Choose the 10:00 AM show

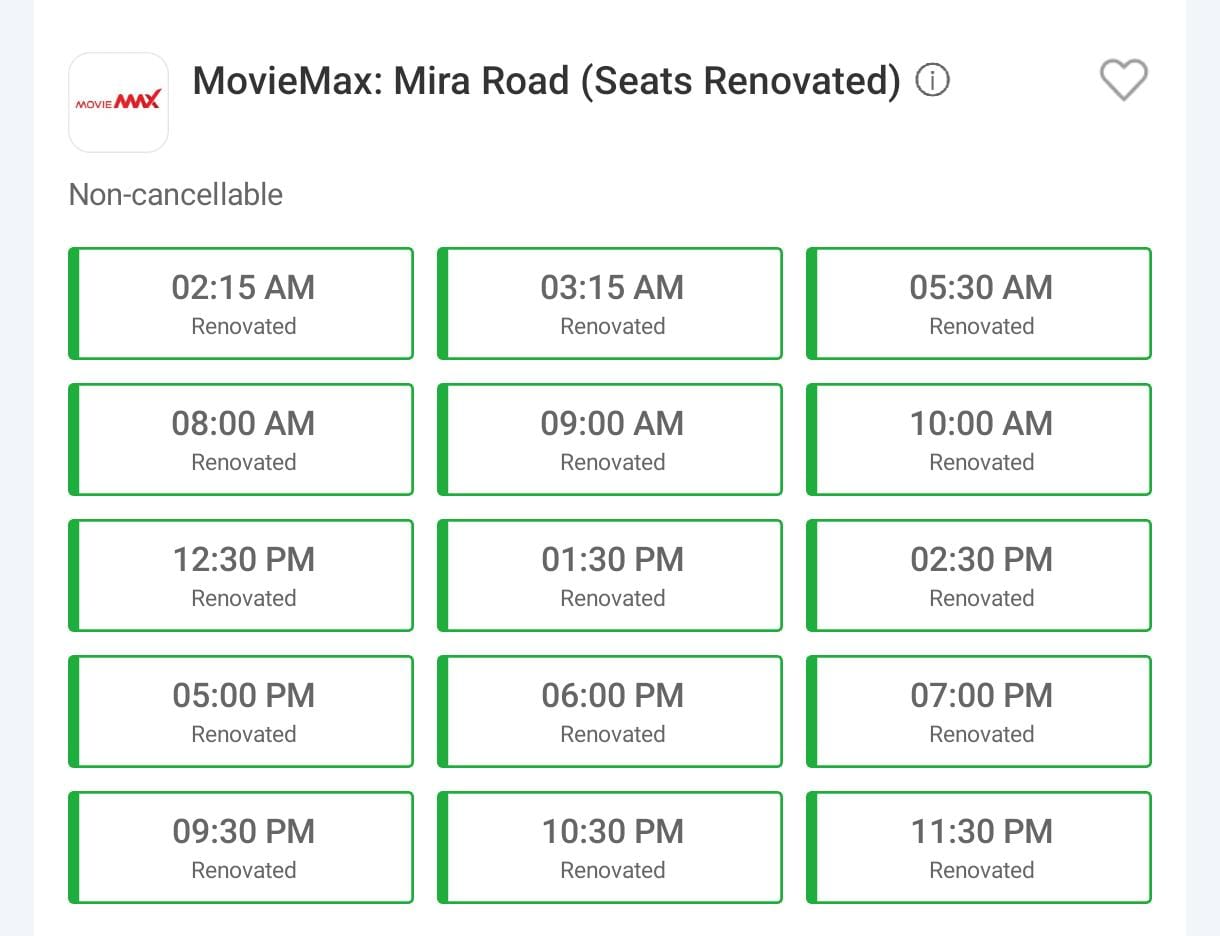coord(980,439)
